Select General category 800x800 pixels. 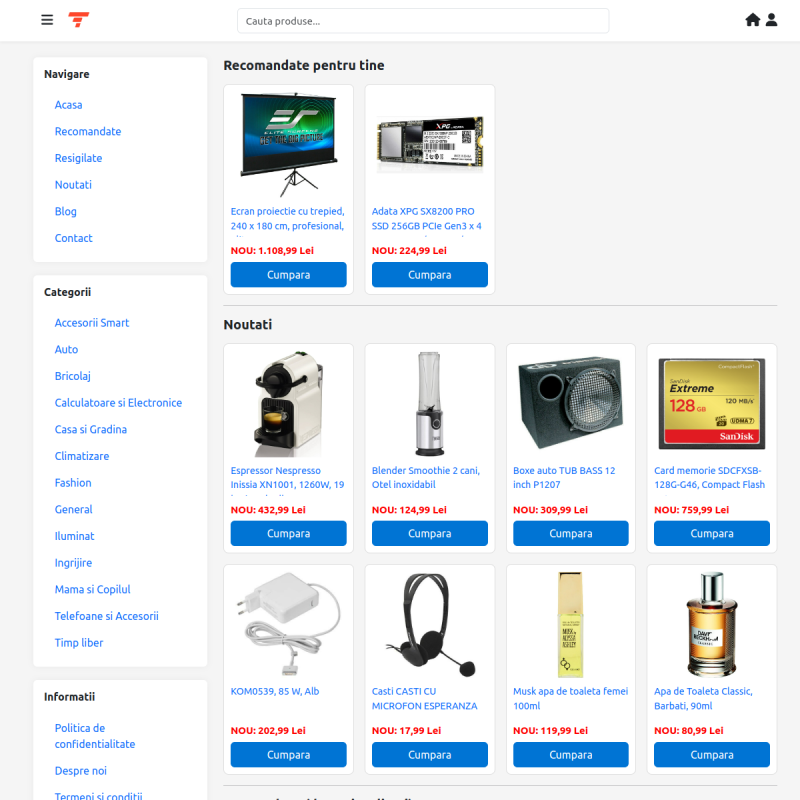(x=73, y=509)
